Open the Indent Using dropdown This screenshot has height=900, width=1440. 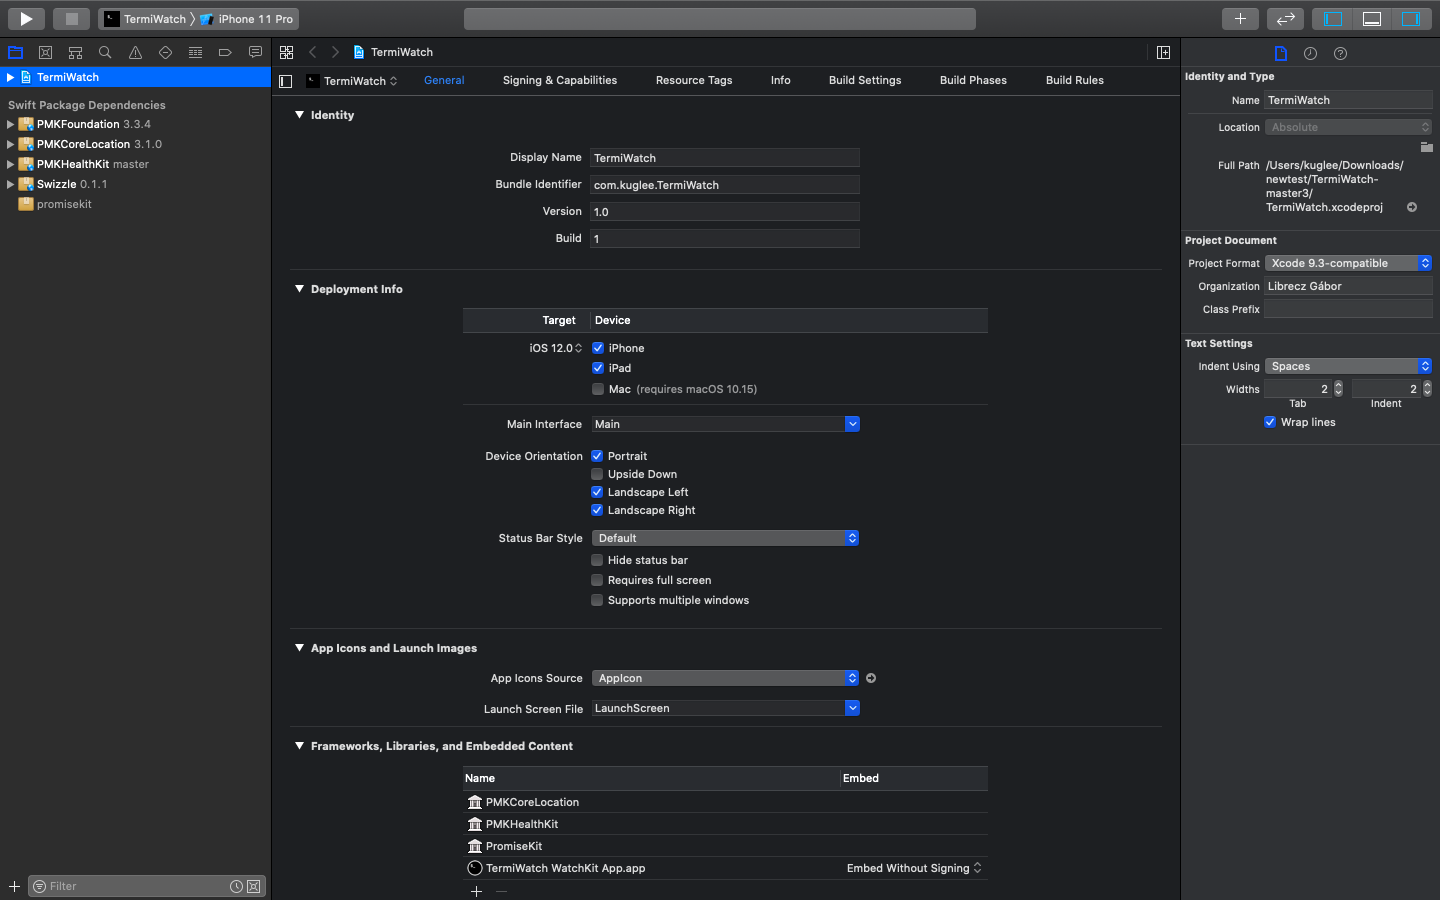(x=1349, y=366)
